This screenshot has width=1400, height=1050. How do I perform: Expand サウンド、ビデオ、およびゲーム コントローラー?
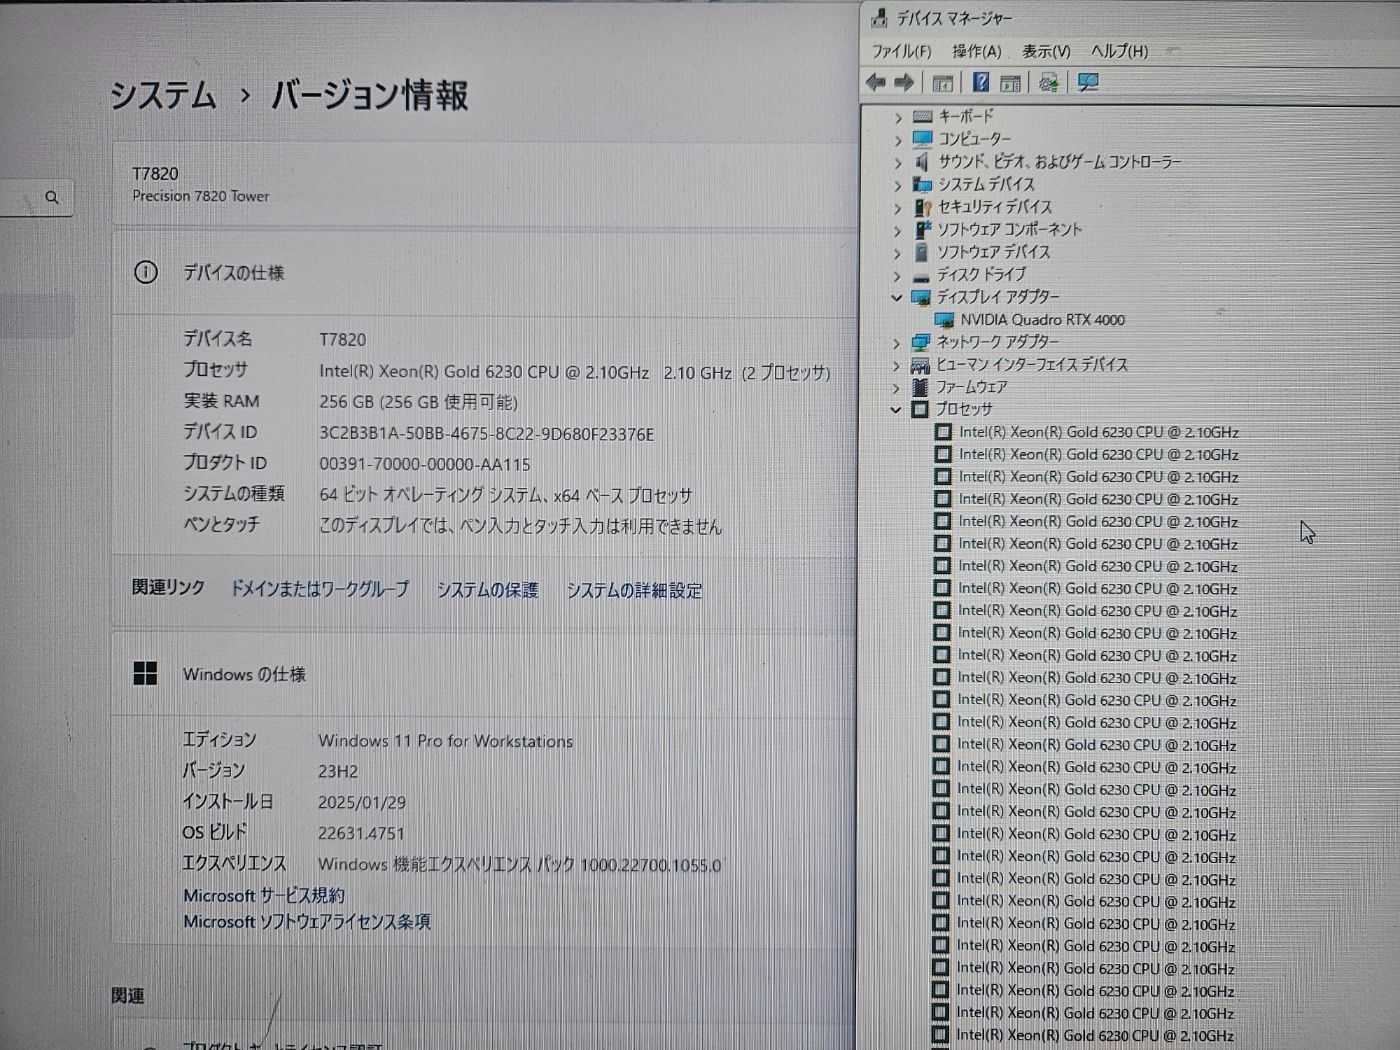coord(898,162)
